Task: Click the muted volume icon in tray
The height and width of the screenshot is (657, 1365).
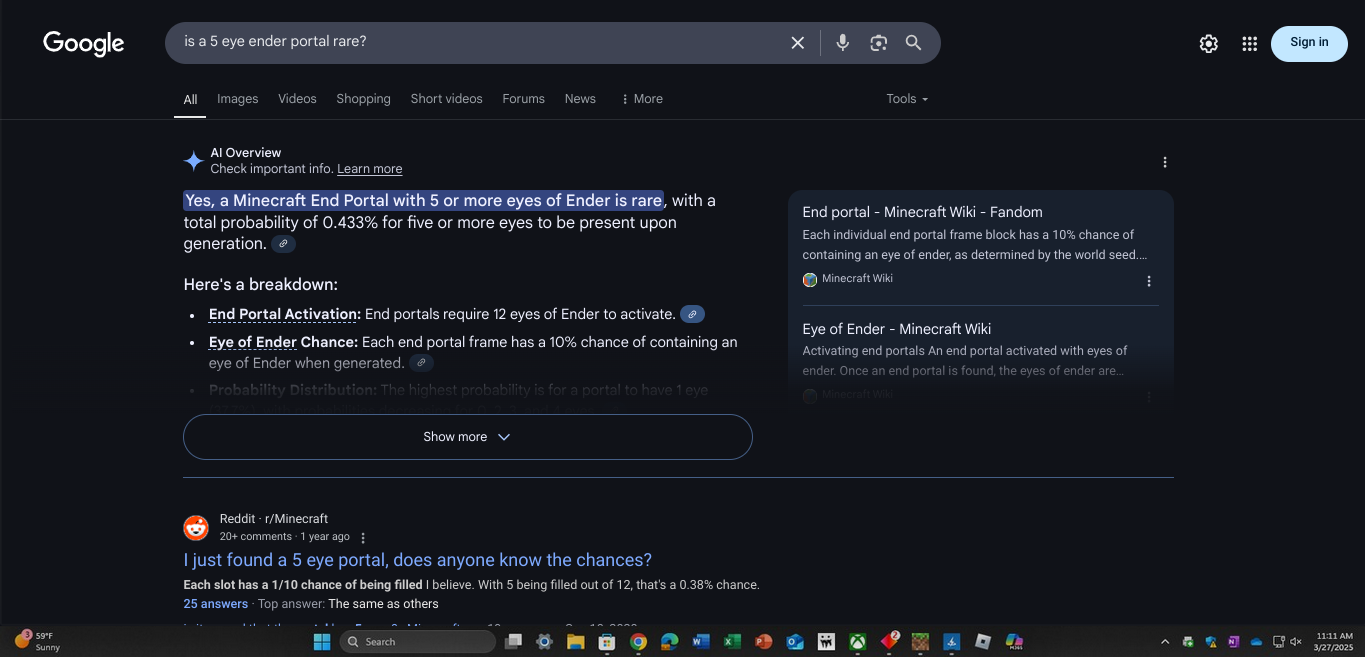Action: coord(1297,642)
